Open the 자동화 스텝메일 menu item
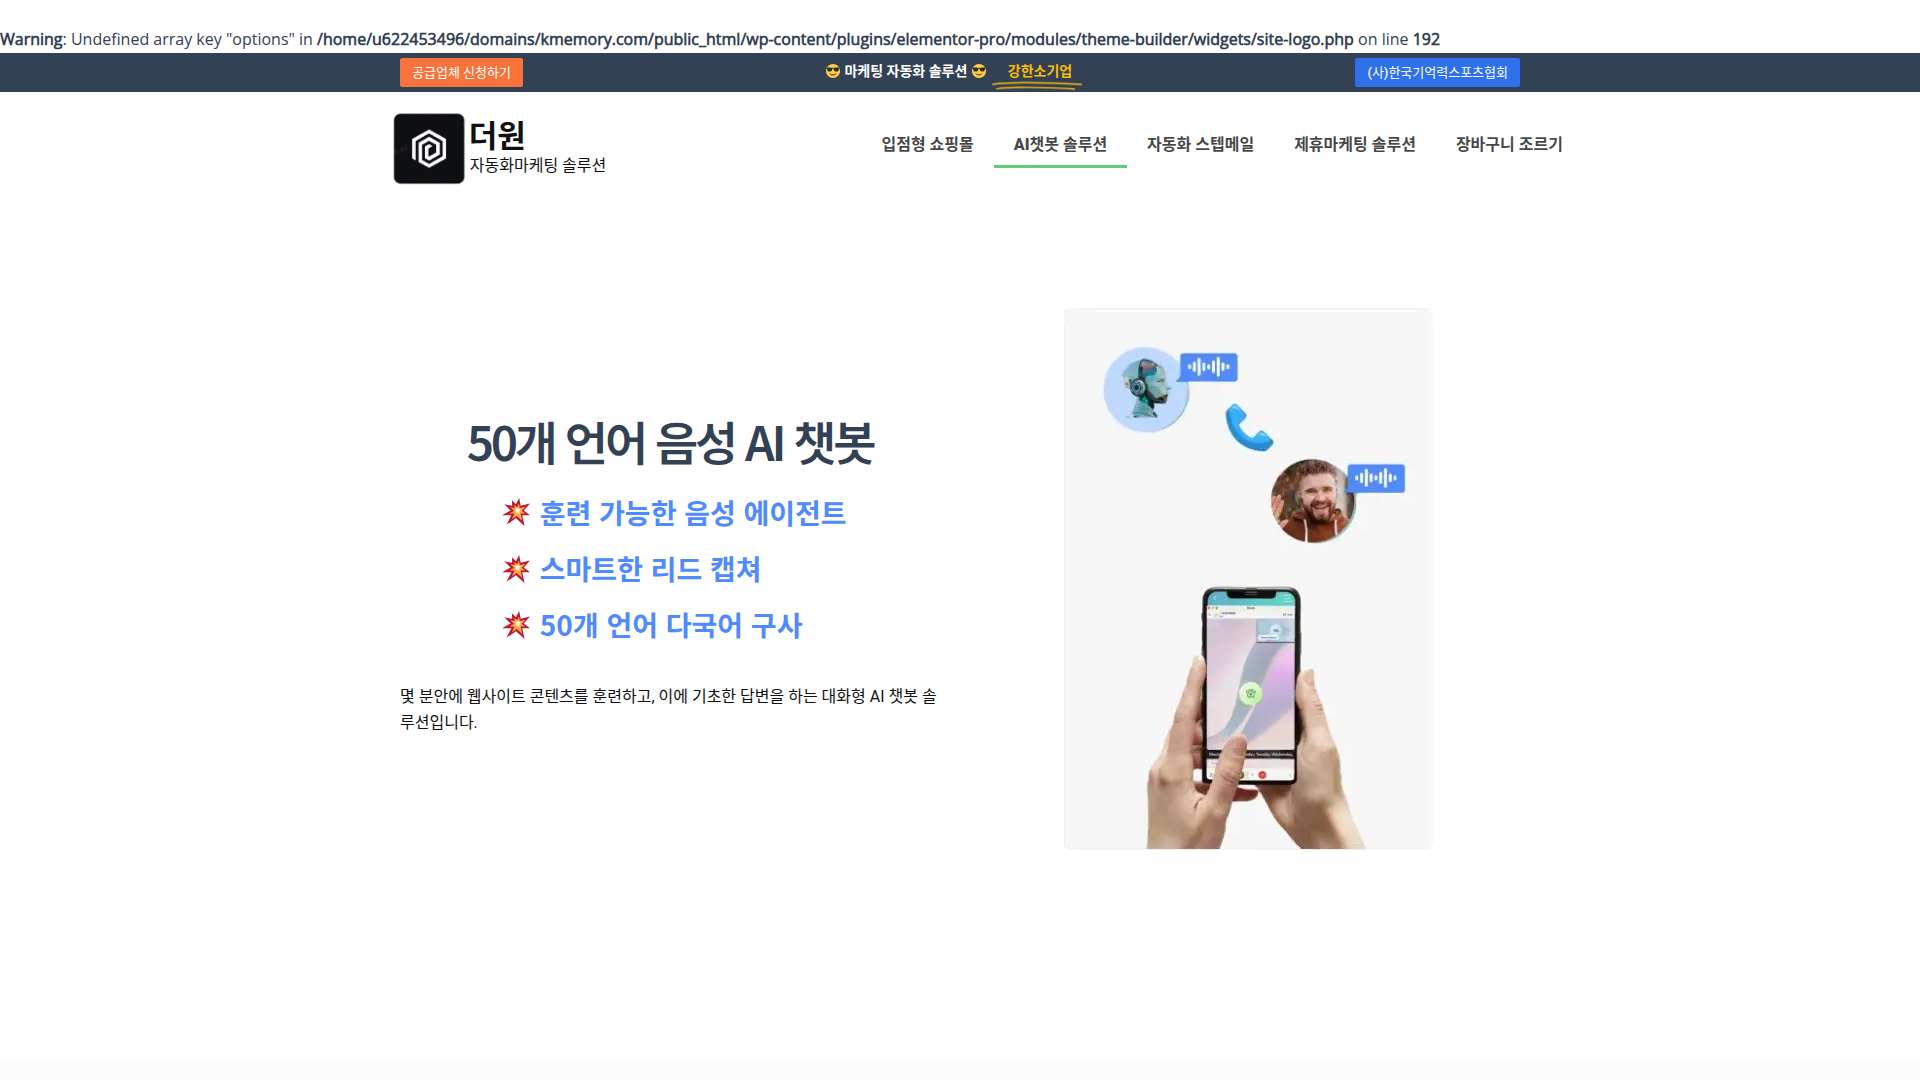1920x1080 pixels. (x=1200, y=144)
